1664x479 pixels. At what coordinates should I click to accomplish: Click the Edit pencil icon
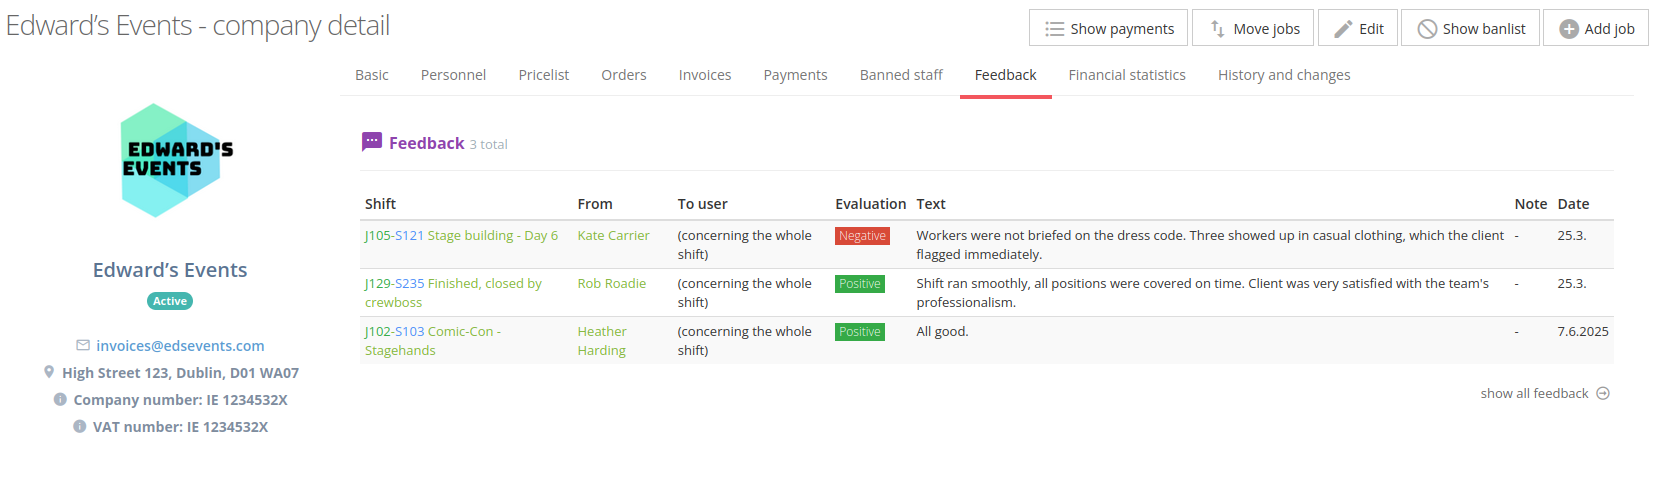pyautogui.click(x=1343, y=29)
